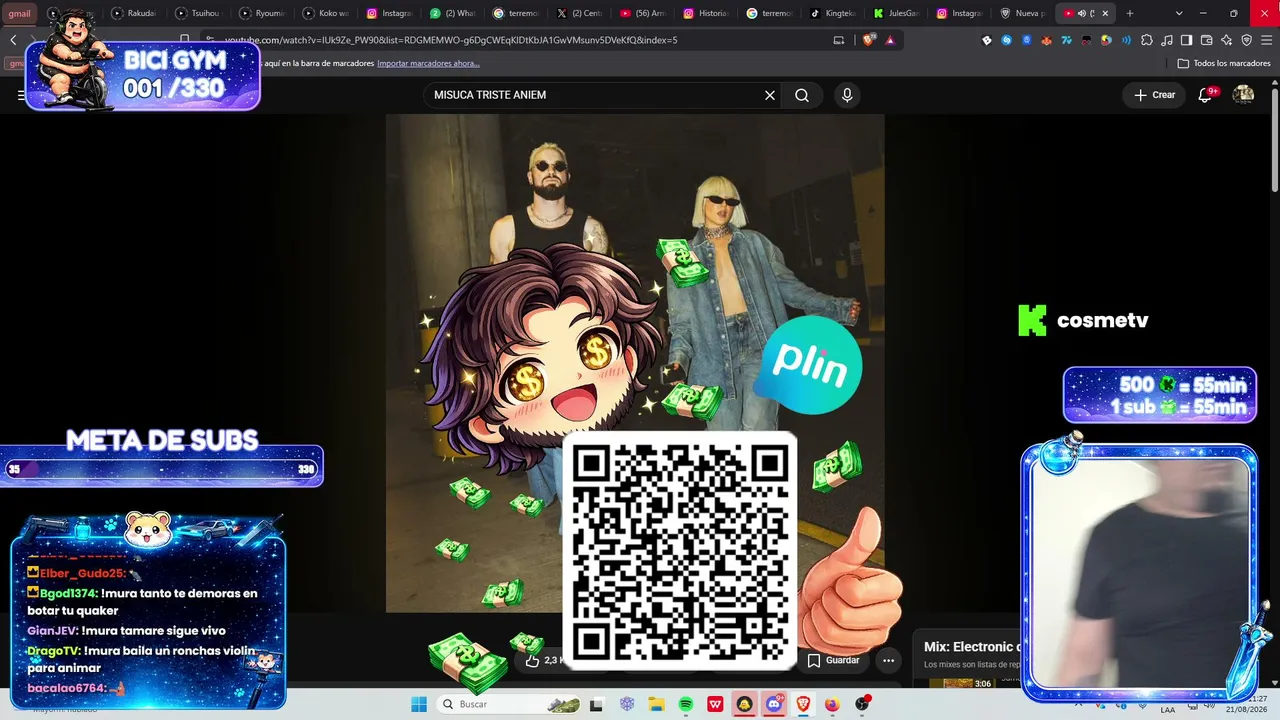The image size is (1280, 720).
Task: Go back with the browser back arrow
Action: click(x=13, y=40)
